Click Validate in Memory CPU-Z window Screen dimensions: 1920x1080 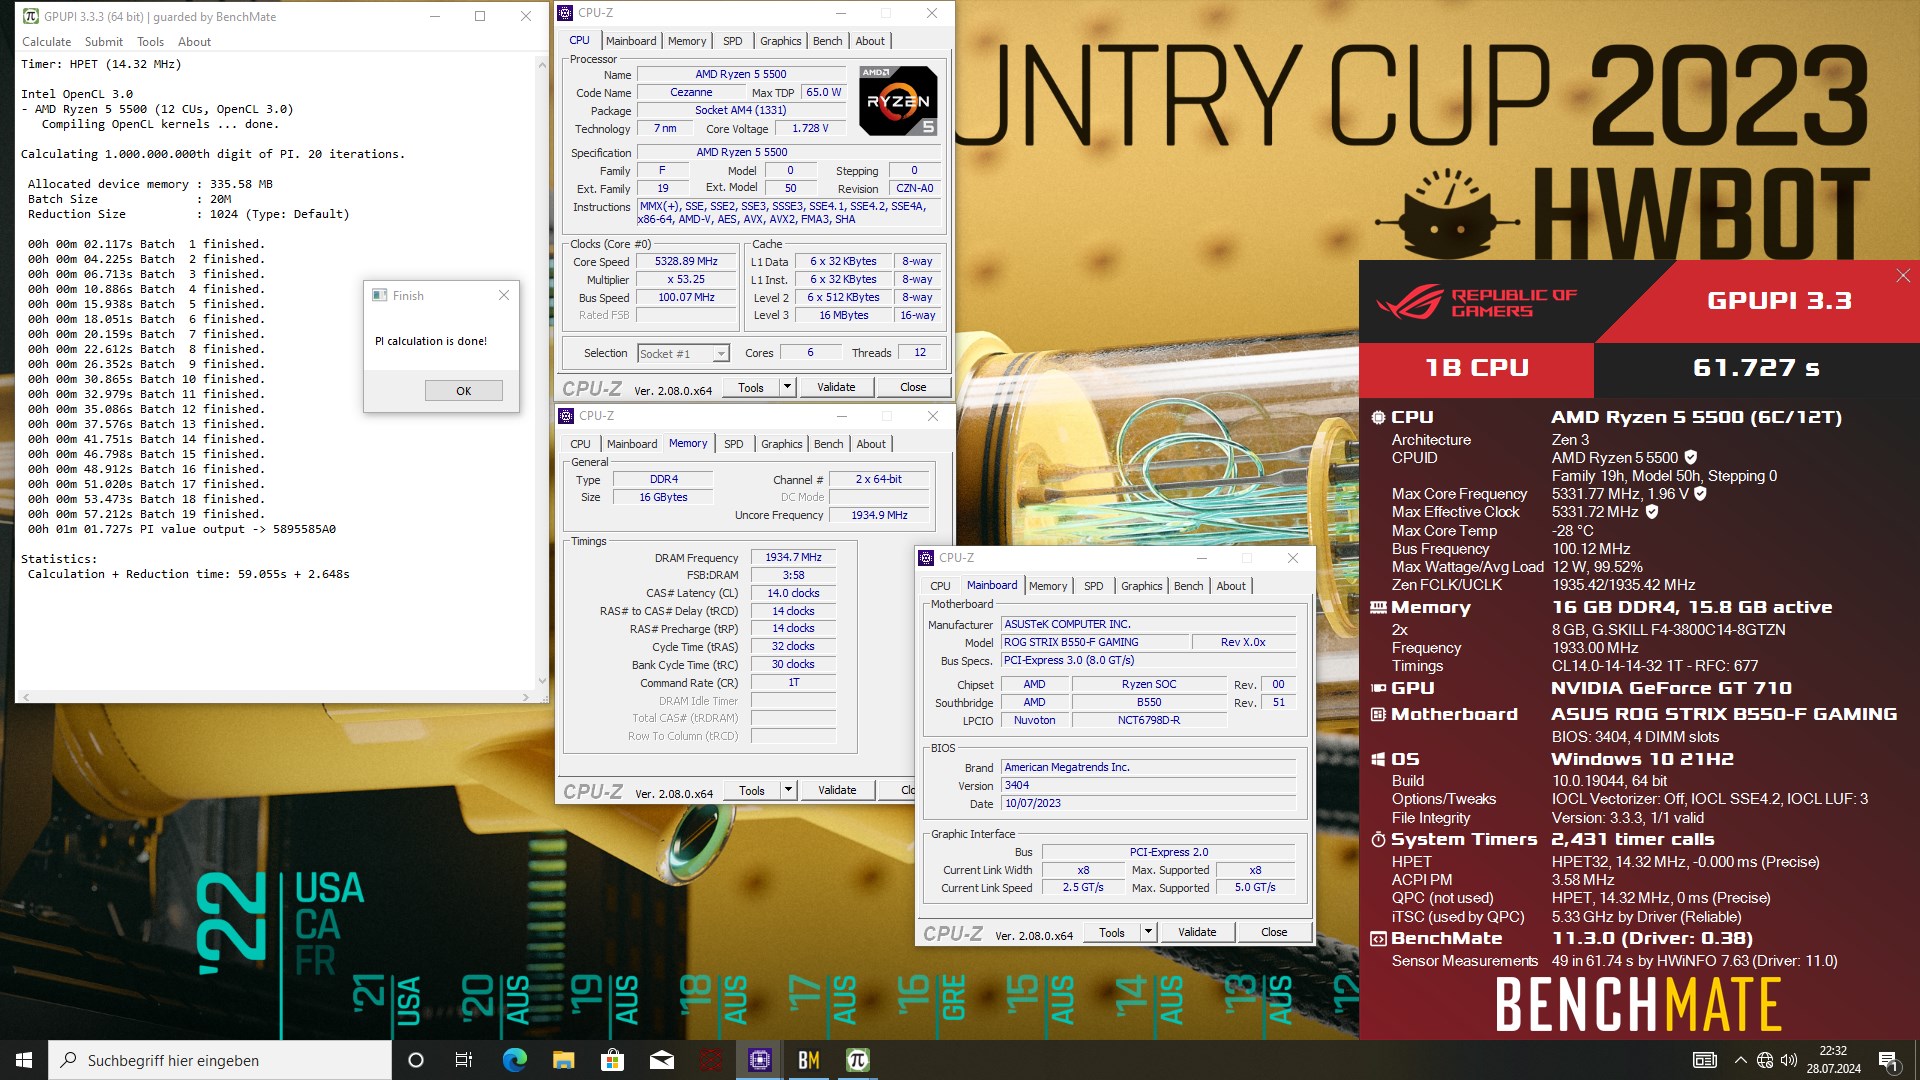click(x=837, y=790)
